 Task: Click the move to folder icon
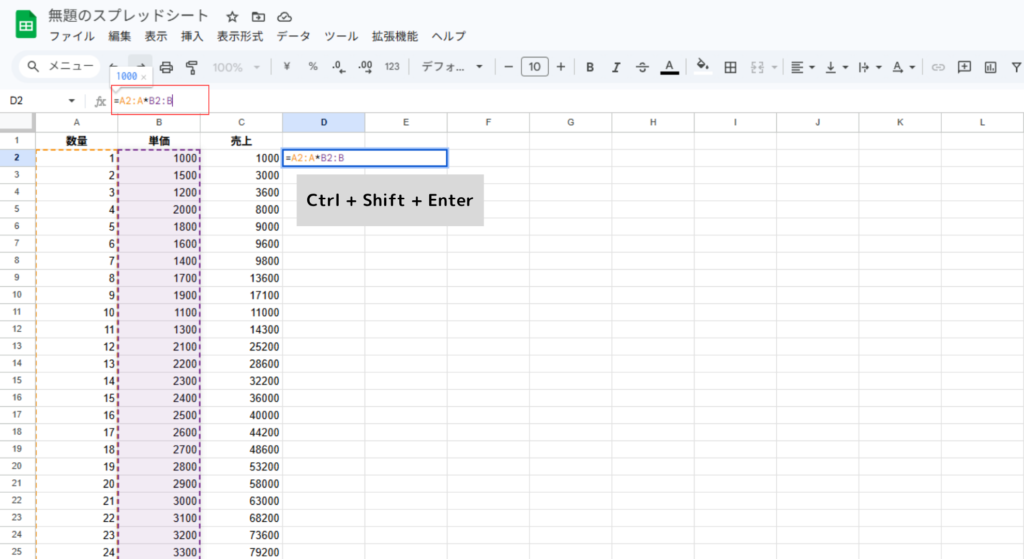click(x=258, y=17)
